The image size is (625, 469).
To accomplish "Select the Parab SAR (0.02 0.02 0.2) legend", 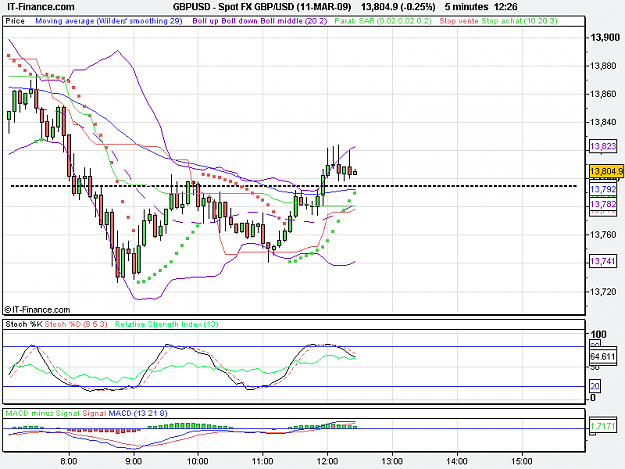I will [x=382, y=21].
